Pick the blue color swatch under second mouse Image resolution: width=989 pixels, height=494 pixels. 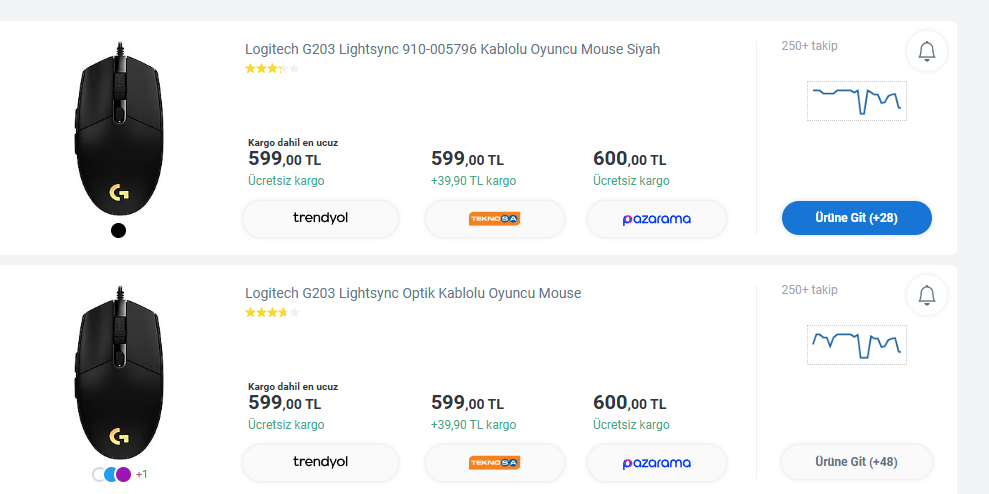(x=111, y=474)
